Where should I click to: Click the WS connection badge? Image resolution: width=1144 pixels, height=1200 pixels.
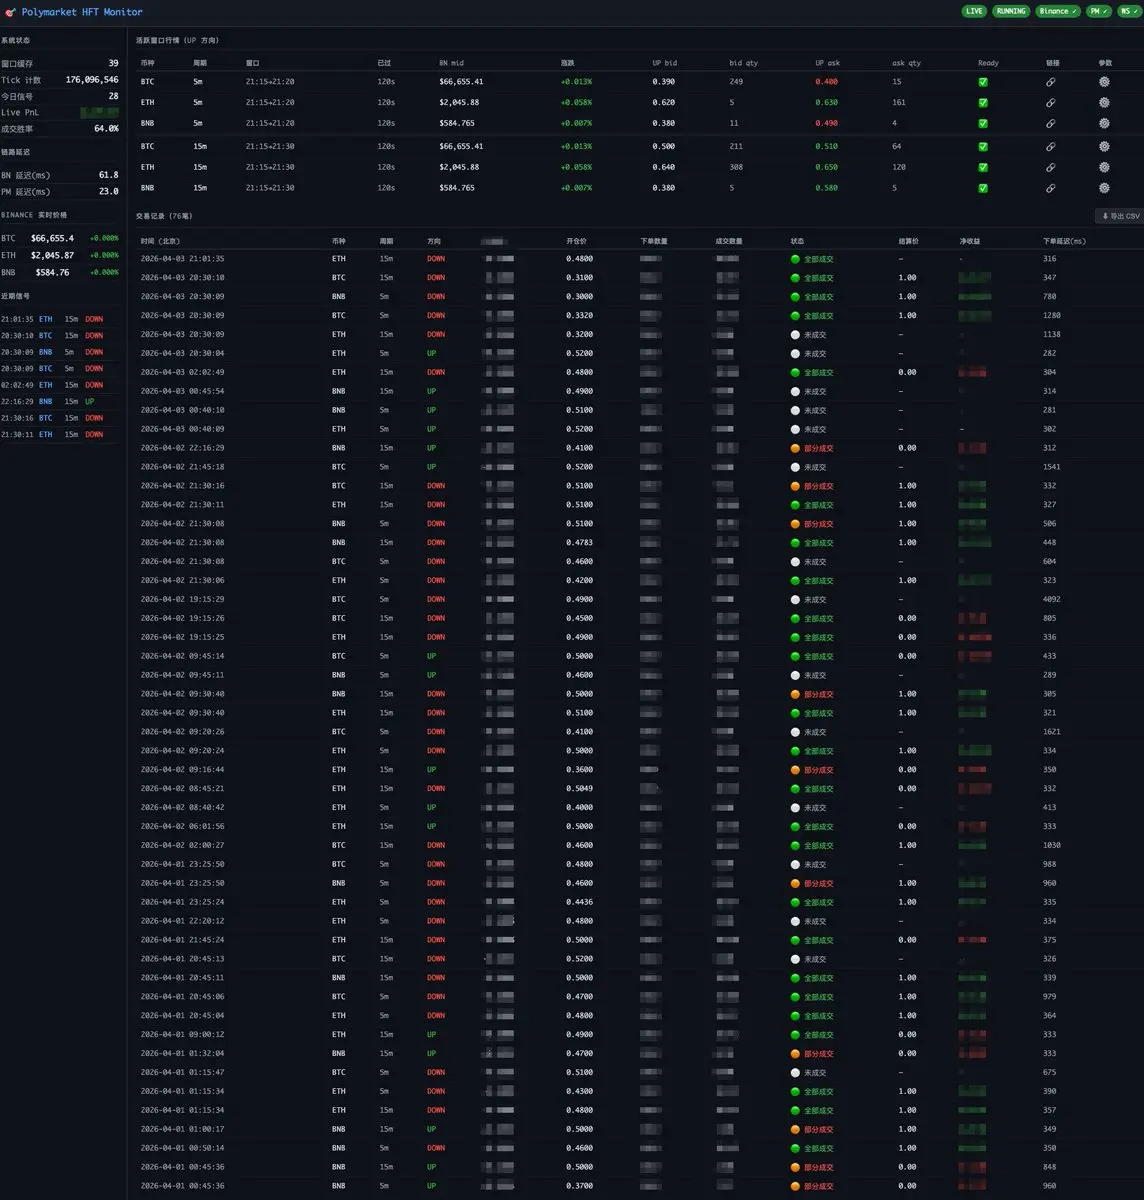[x=1129, y=11]
